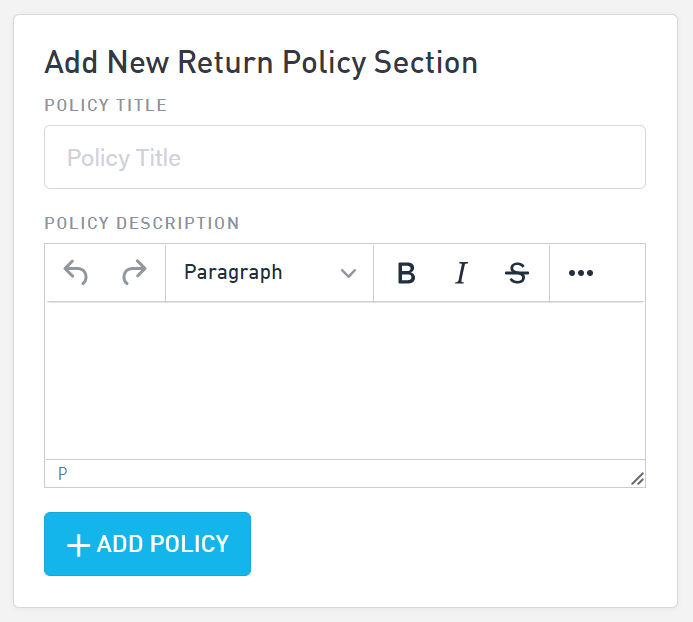Click the chevron beside Paragraph
The image size is (693, 622).
348,274
